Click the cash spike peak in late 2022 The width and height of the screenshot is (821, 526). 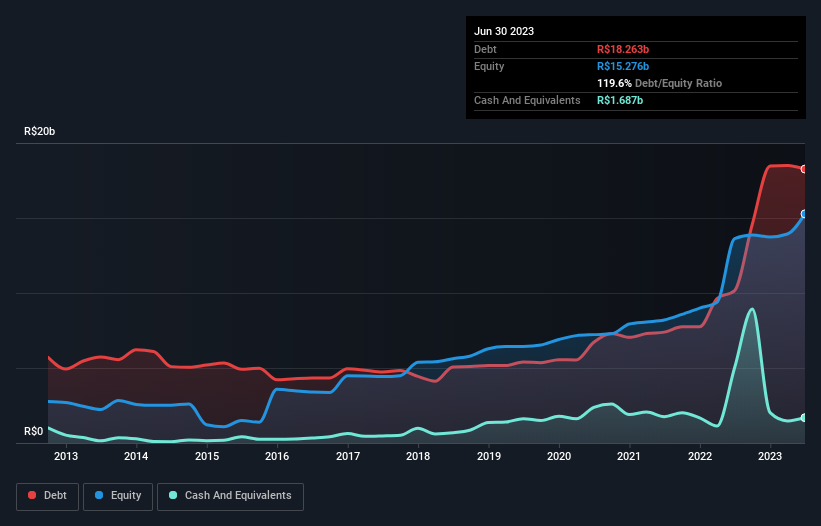[752, 309]
